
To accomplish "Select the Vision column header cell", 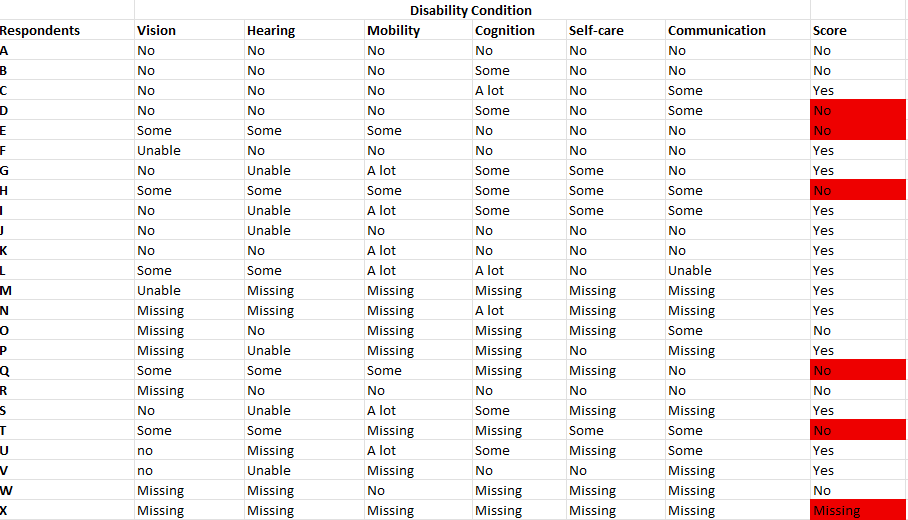I will coord(189,30).
